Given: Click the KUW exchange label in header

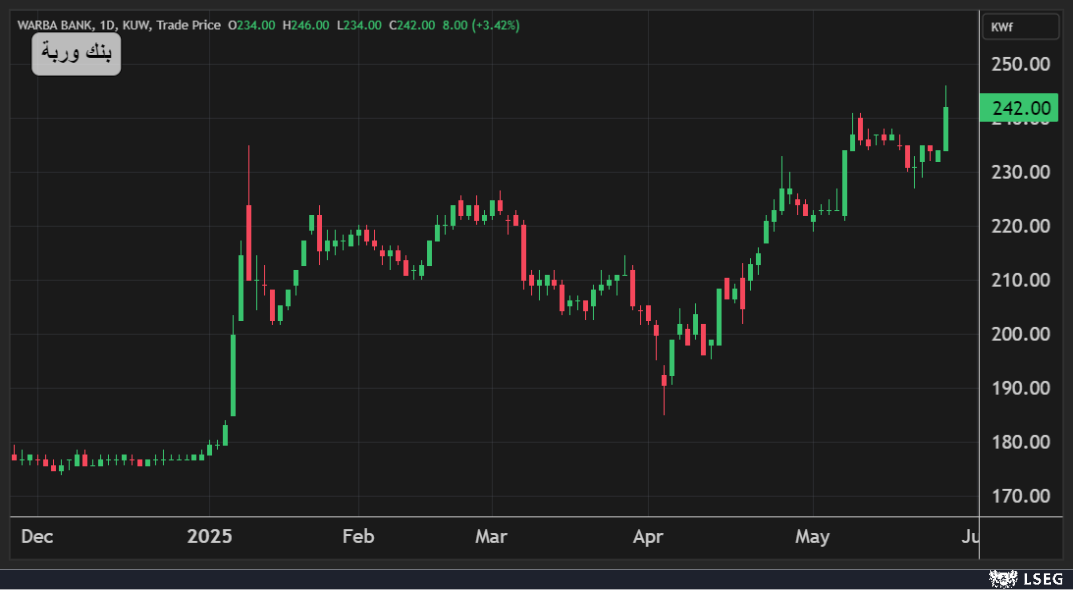Looking at the screenshot, I should 138,25.
